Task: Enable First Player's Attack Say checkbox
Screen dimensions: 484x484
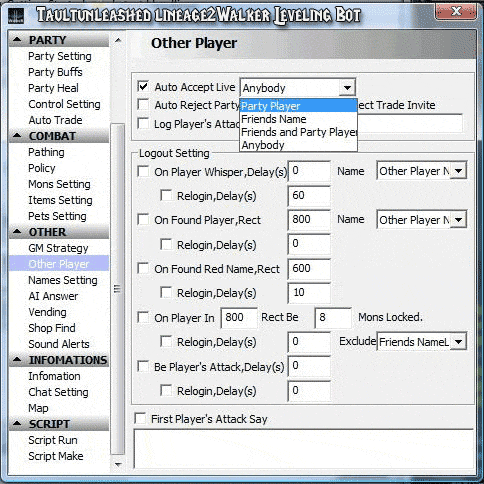Action: pyautogui.click(x=140, y=418)
